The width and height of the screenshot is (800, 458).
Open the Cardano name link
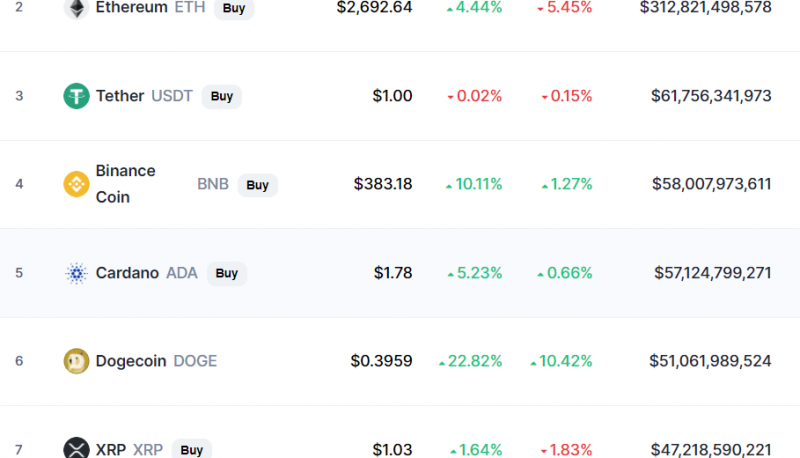(127, 273)
